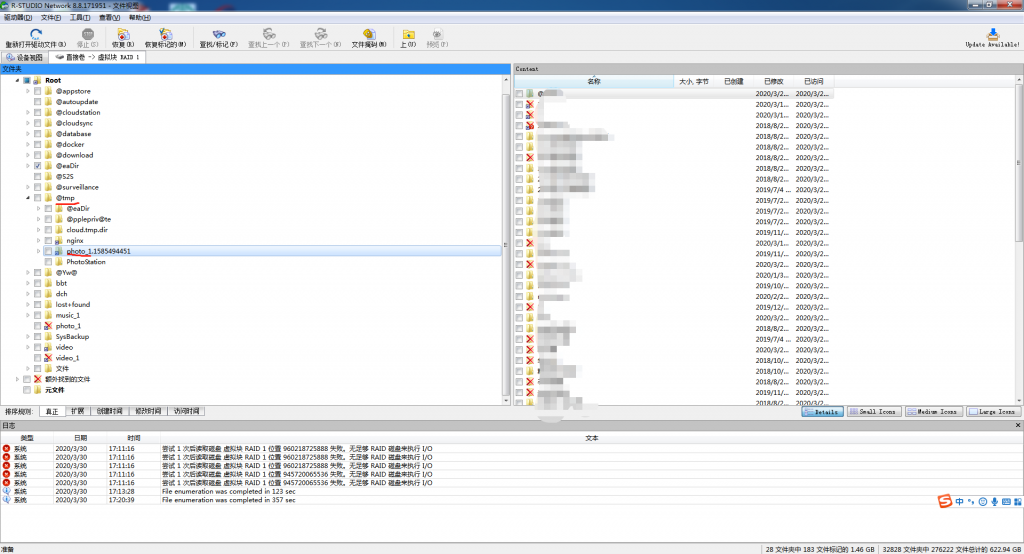This screenshot has width=1024, height=554.
Task: Click the Update Available icon
Action: tap(992, 36)
